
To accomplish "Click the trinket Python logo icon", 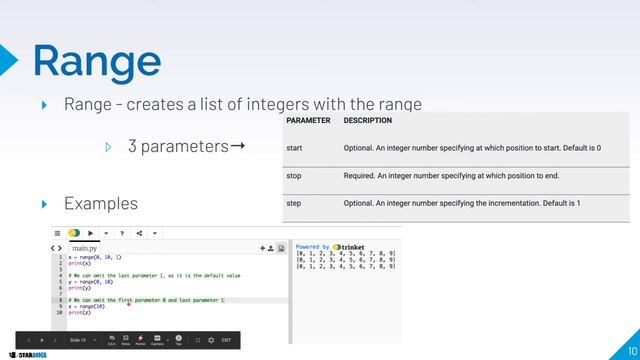I will click(74, 233).
